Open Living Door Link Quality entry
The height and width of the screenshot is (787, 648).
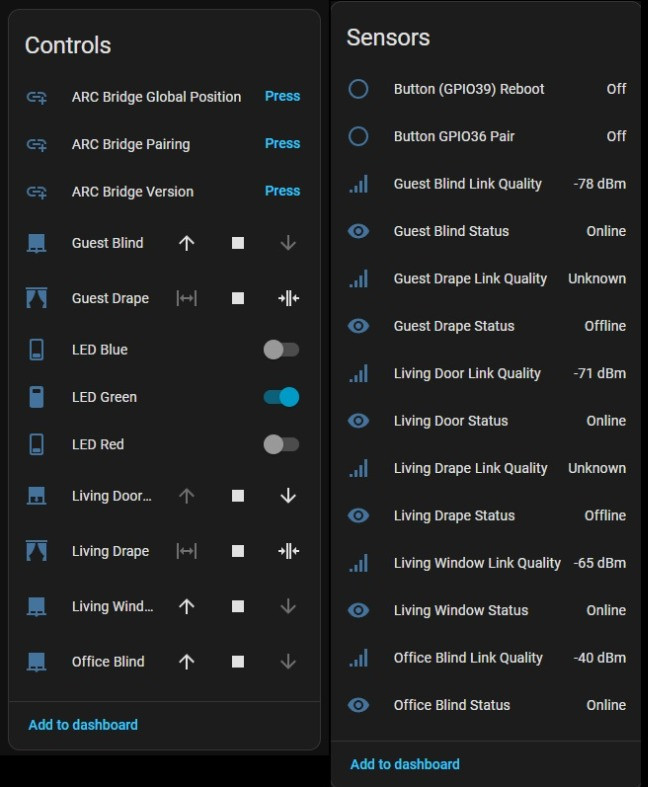487,373
